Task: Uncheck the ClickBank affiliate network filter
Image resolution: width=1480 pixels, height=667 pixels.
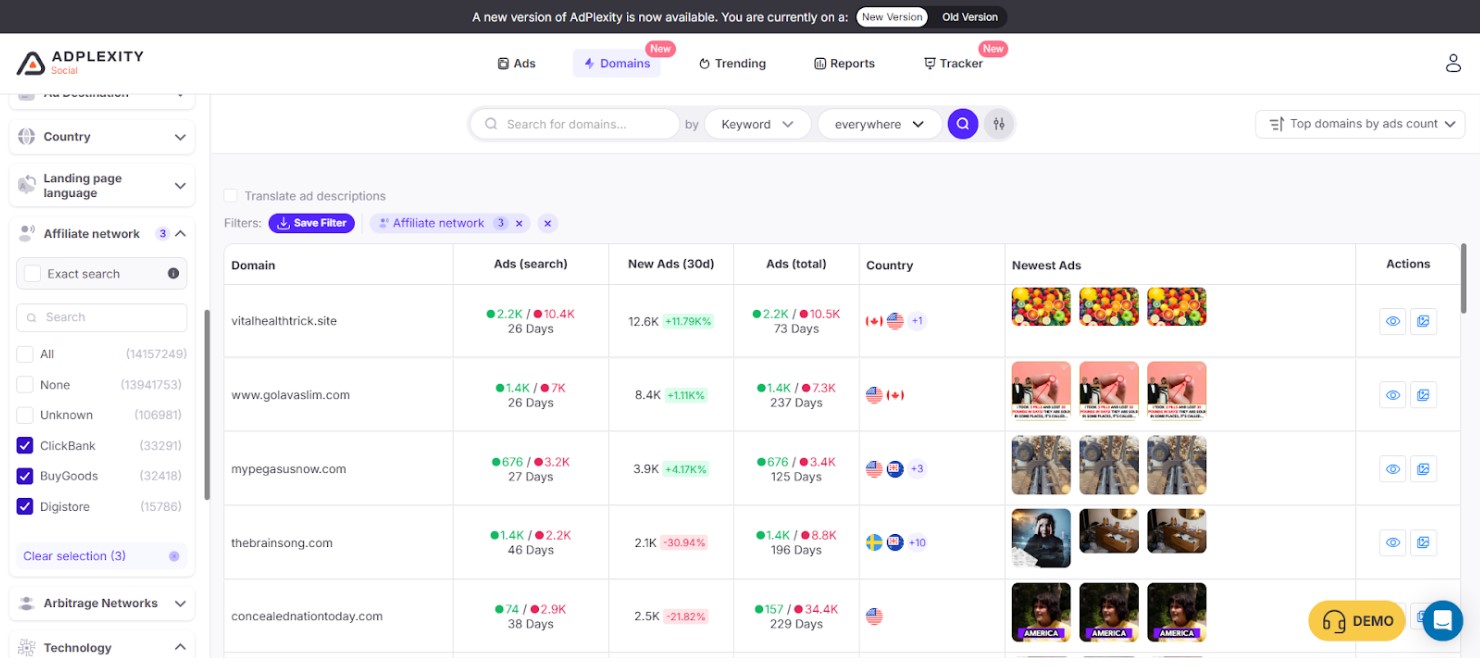Action: click(25, 445)
